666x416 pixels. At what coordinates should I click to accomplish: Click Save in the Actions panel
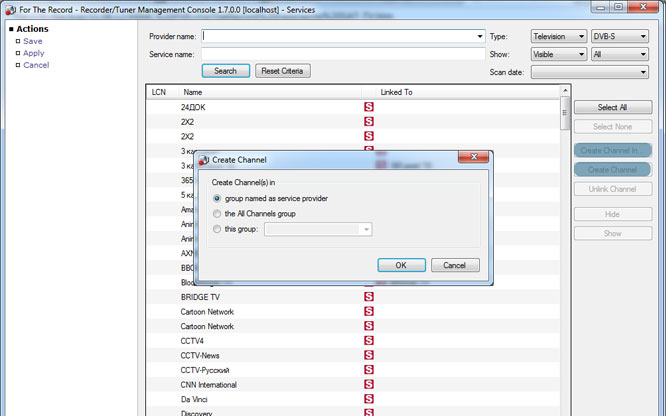33,41
